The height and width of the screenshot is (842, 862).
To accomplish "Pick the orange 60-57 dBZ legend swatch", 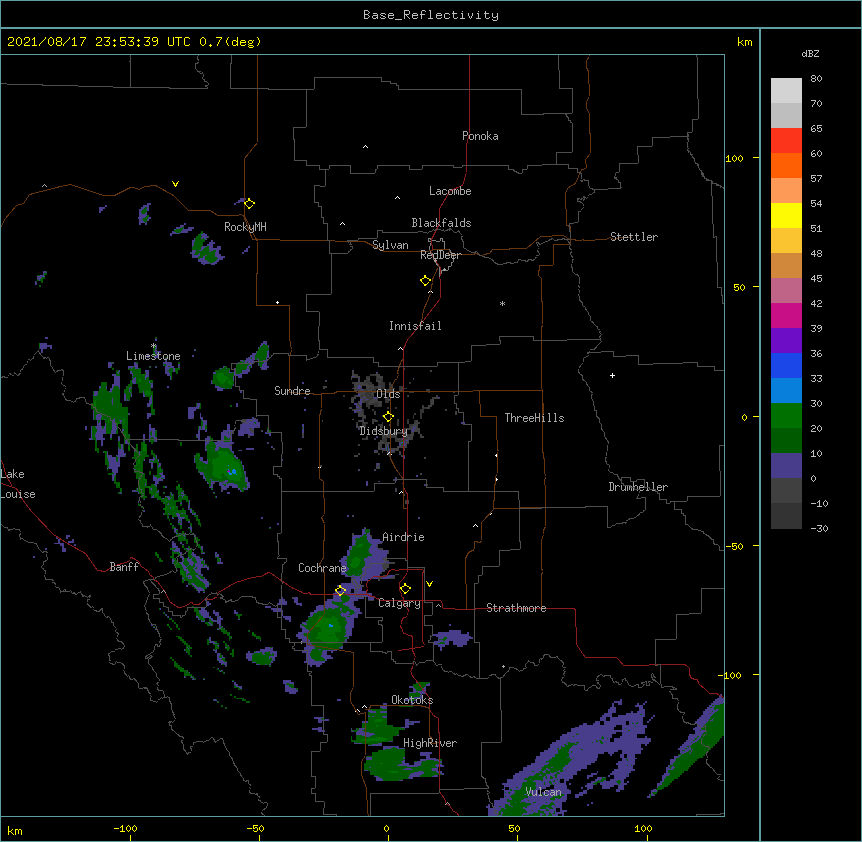I will (x=786, y=166).
